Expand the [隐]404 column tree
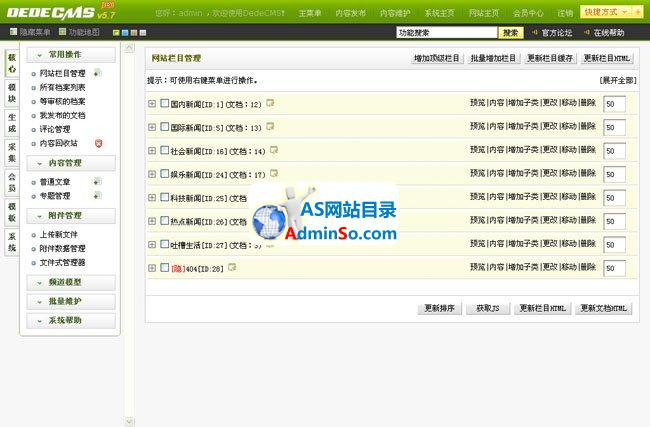This screenshot has width=650, height=427. click(152, 268)
